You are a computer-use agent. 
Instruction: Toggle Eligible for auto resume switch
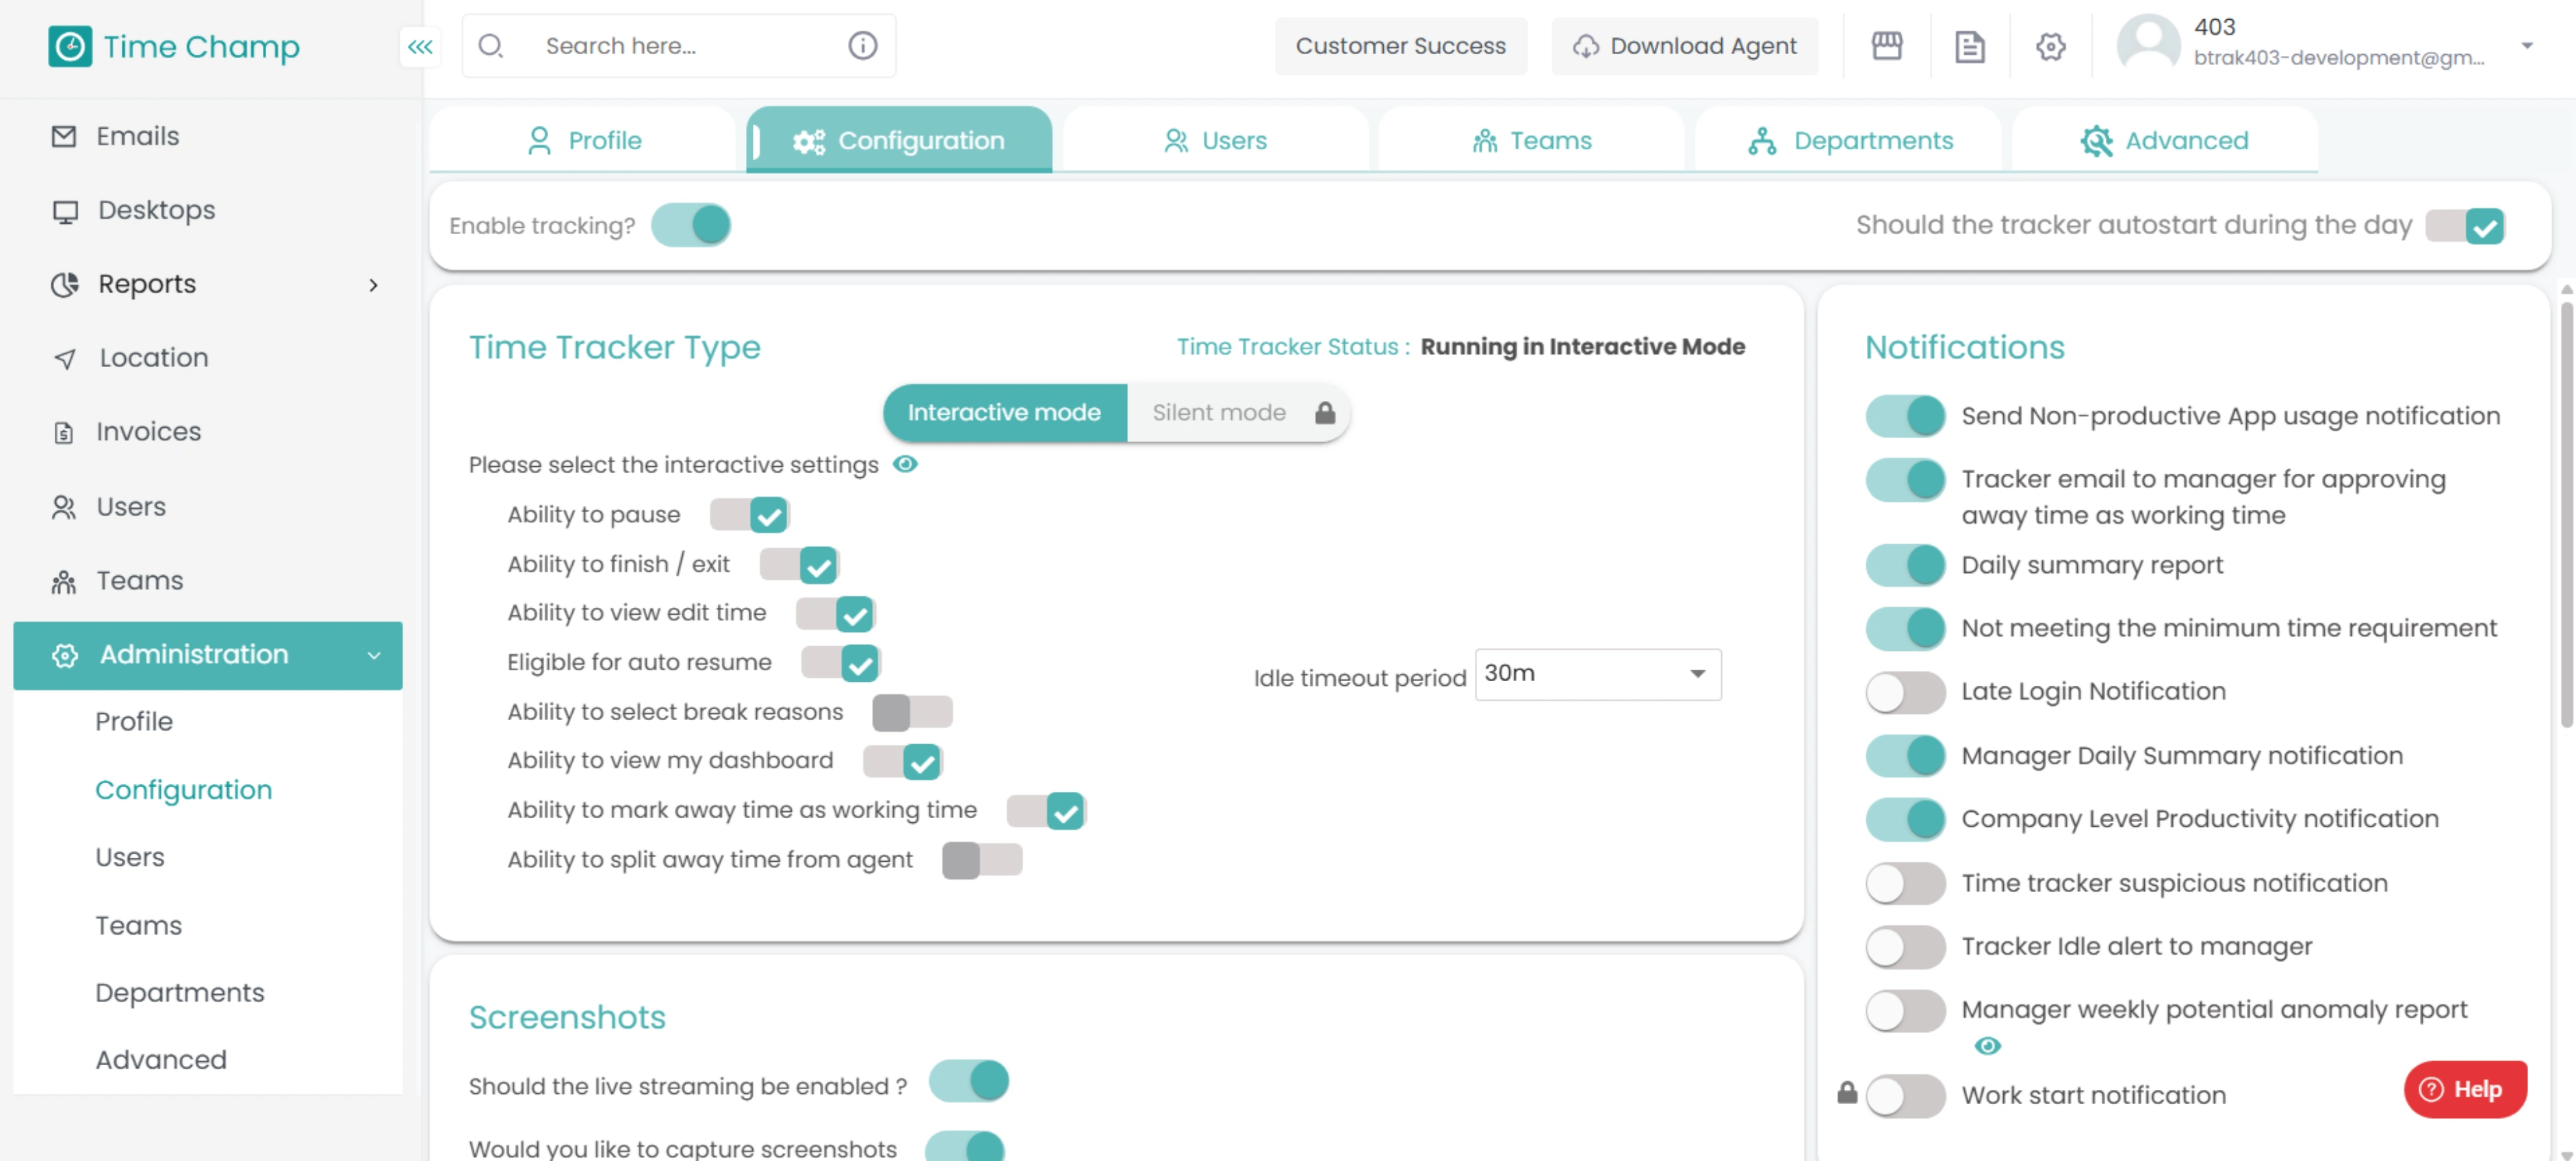[841, 663]
